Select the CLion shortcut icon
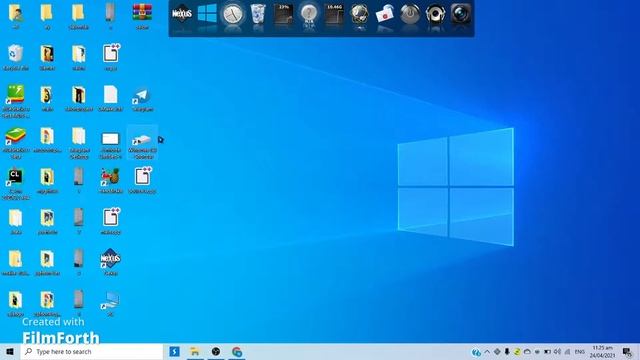This screenshot has height=360, width=640. 16,177
